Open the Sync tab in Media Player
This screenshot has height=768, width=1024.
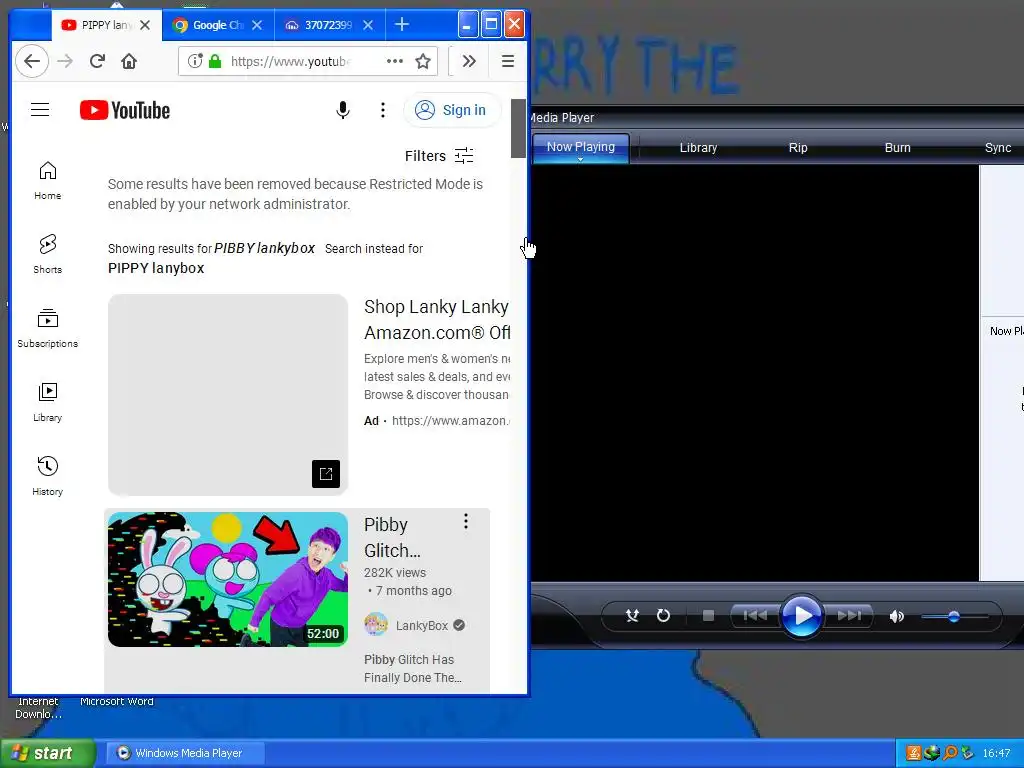998,148
